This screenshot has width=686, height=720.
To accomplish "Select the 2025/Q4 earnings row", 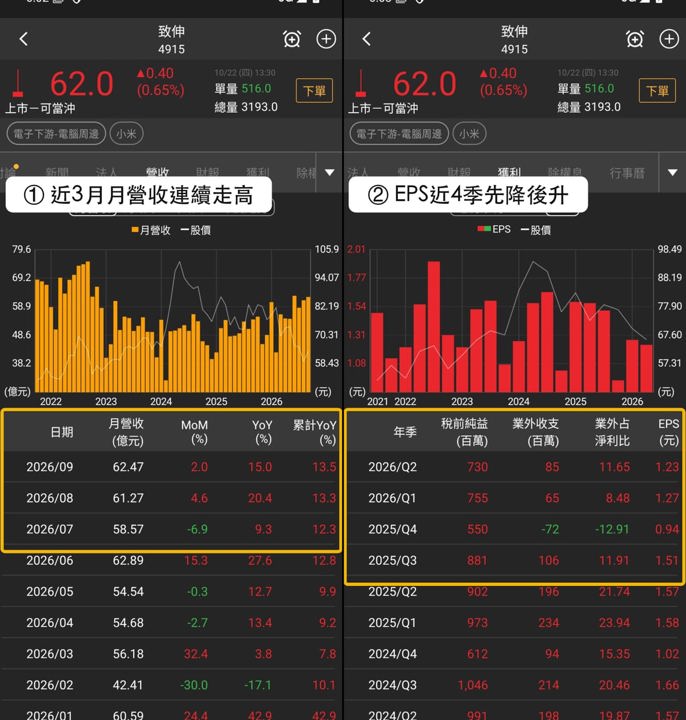I will [514, 529].
